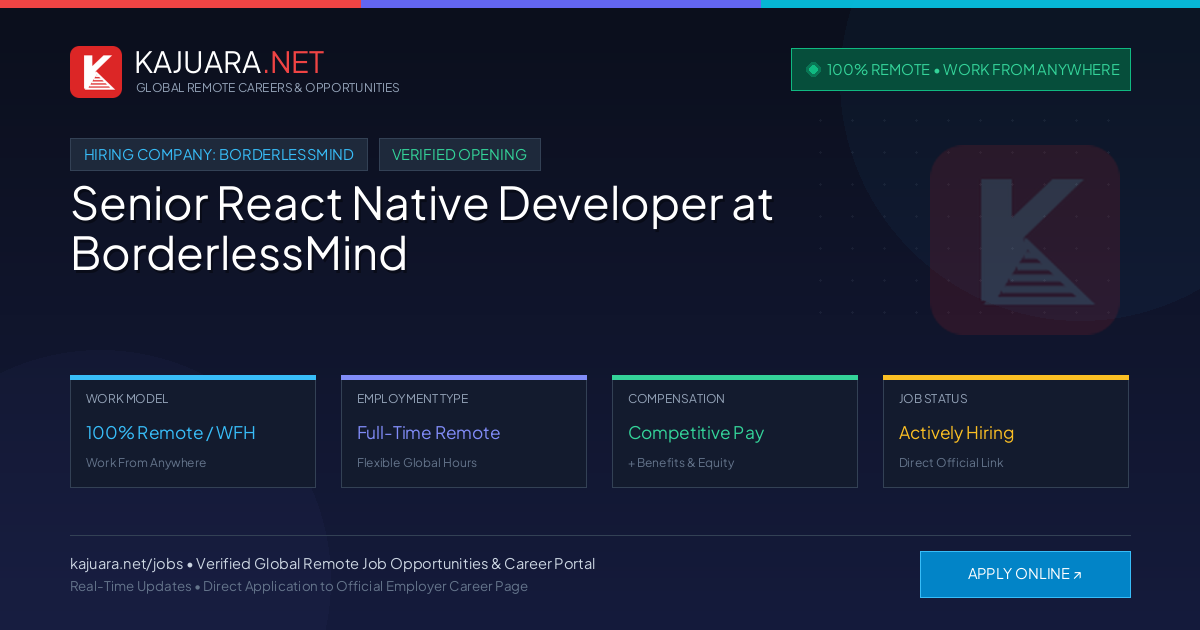Click Global Remote Careers & Opportunities tagline
The height and width of the screenshot is (630, 1200).
coord(268,88)
